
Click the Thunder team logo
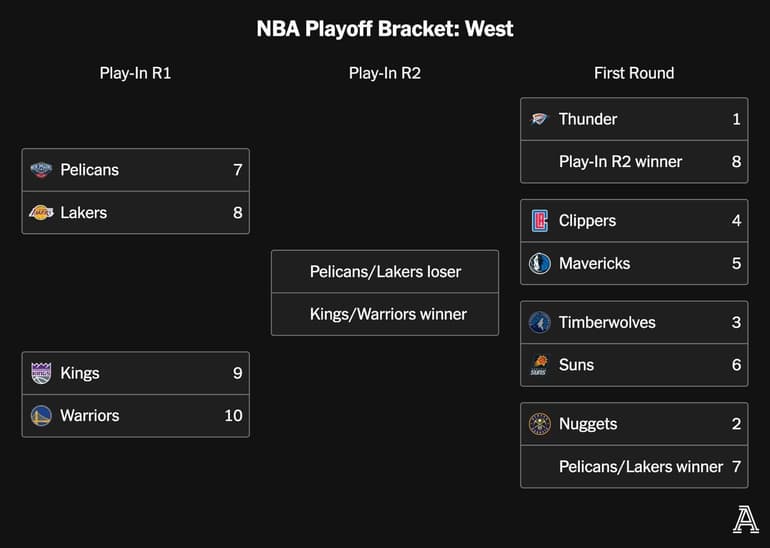click(539, 119)
